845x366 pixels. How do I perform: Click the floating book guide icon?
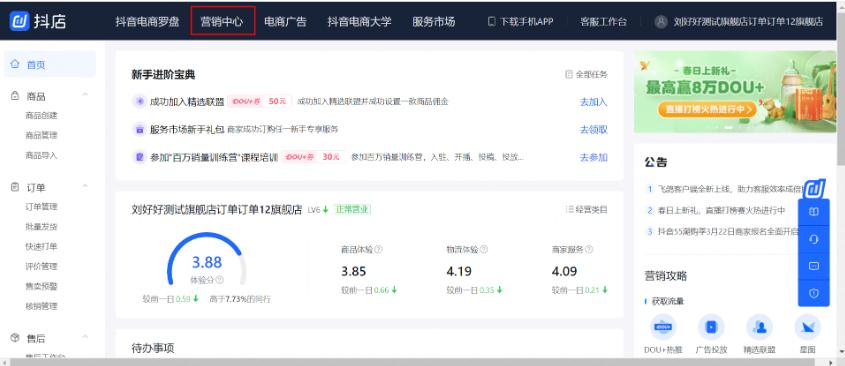(x=814, y=212)
